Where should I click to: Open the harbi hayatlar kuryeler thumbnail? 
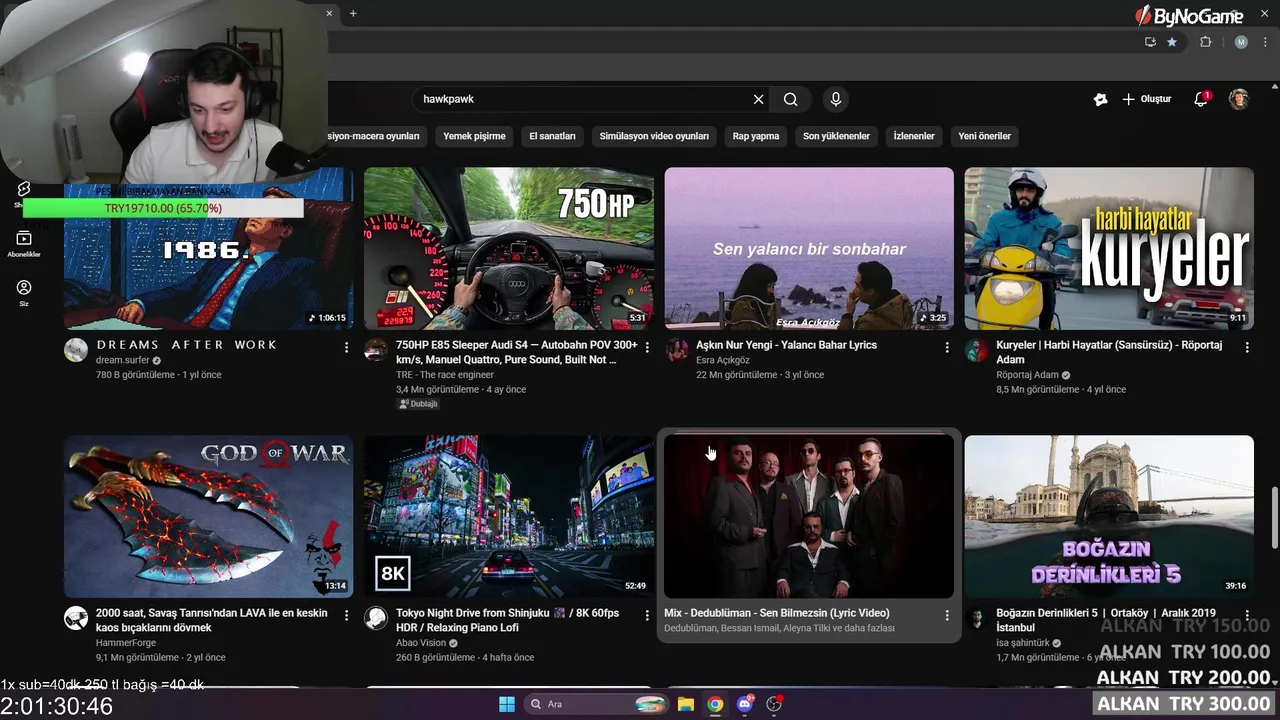pos(1109,248)
